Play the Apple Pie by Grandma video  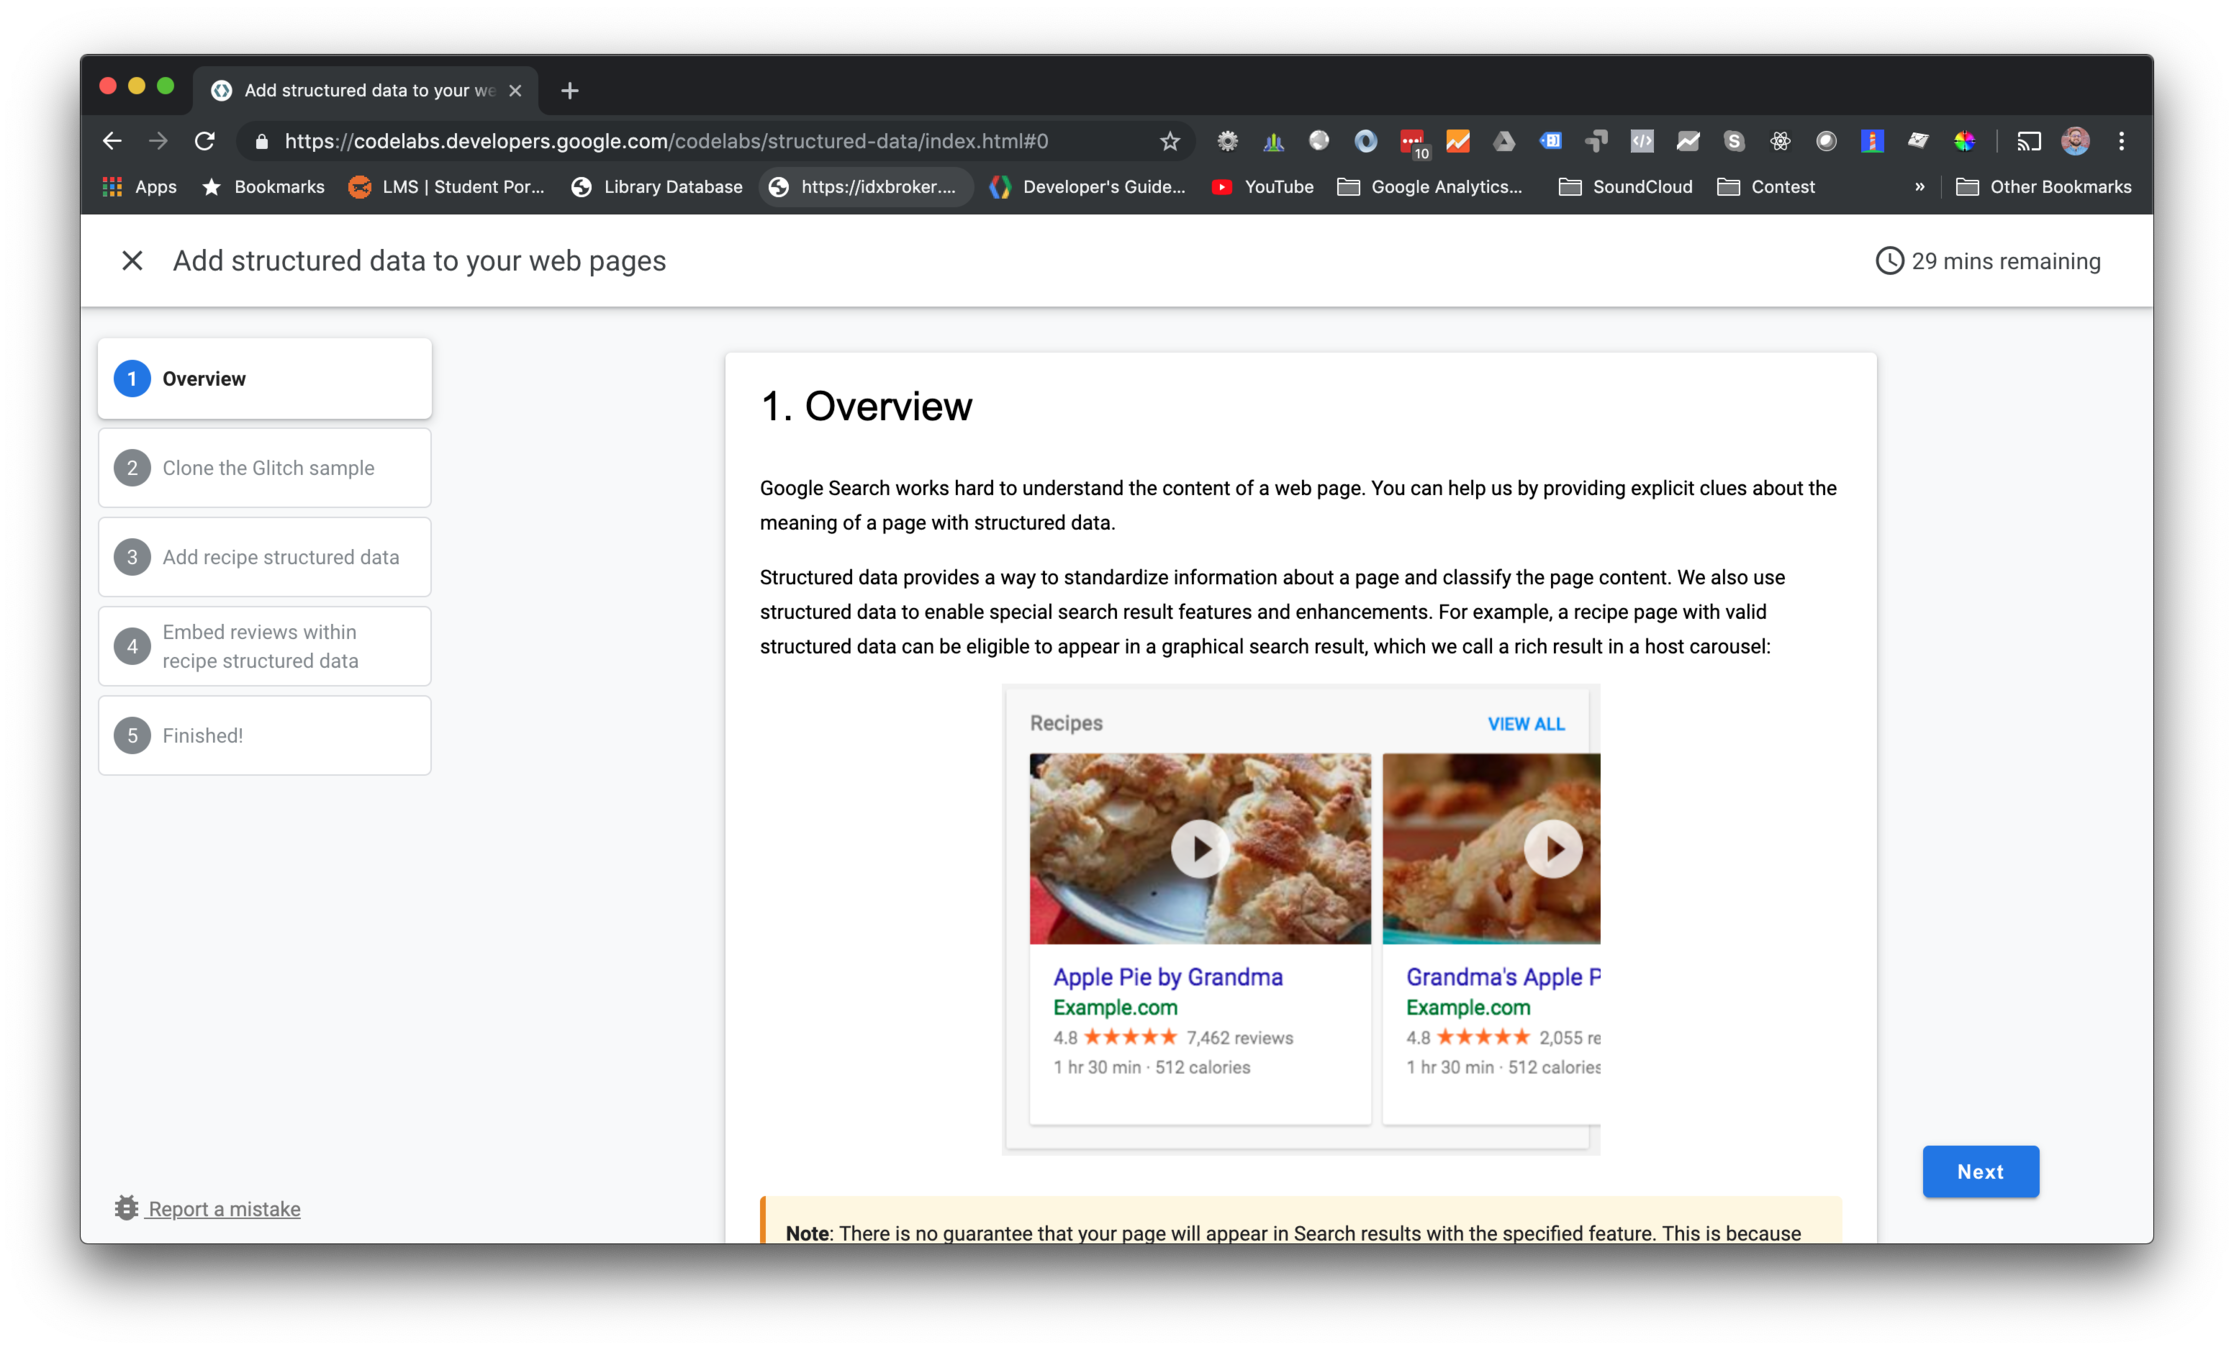[x=1200, y=849]
